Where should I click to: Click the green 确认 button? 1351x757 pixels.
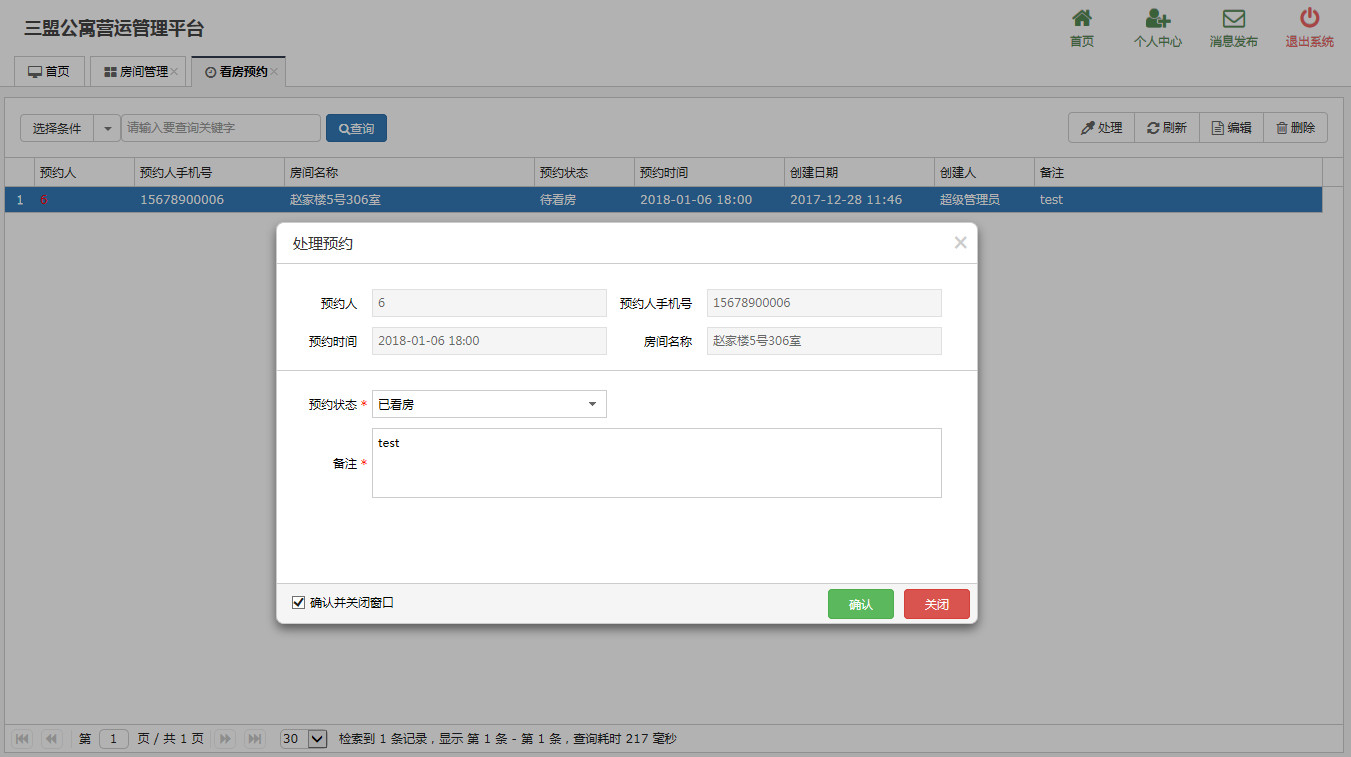tap(860, 604)
